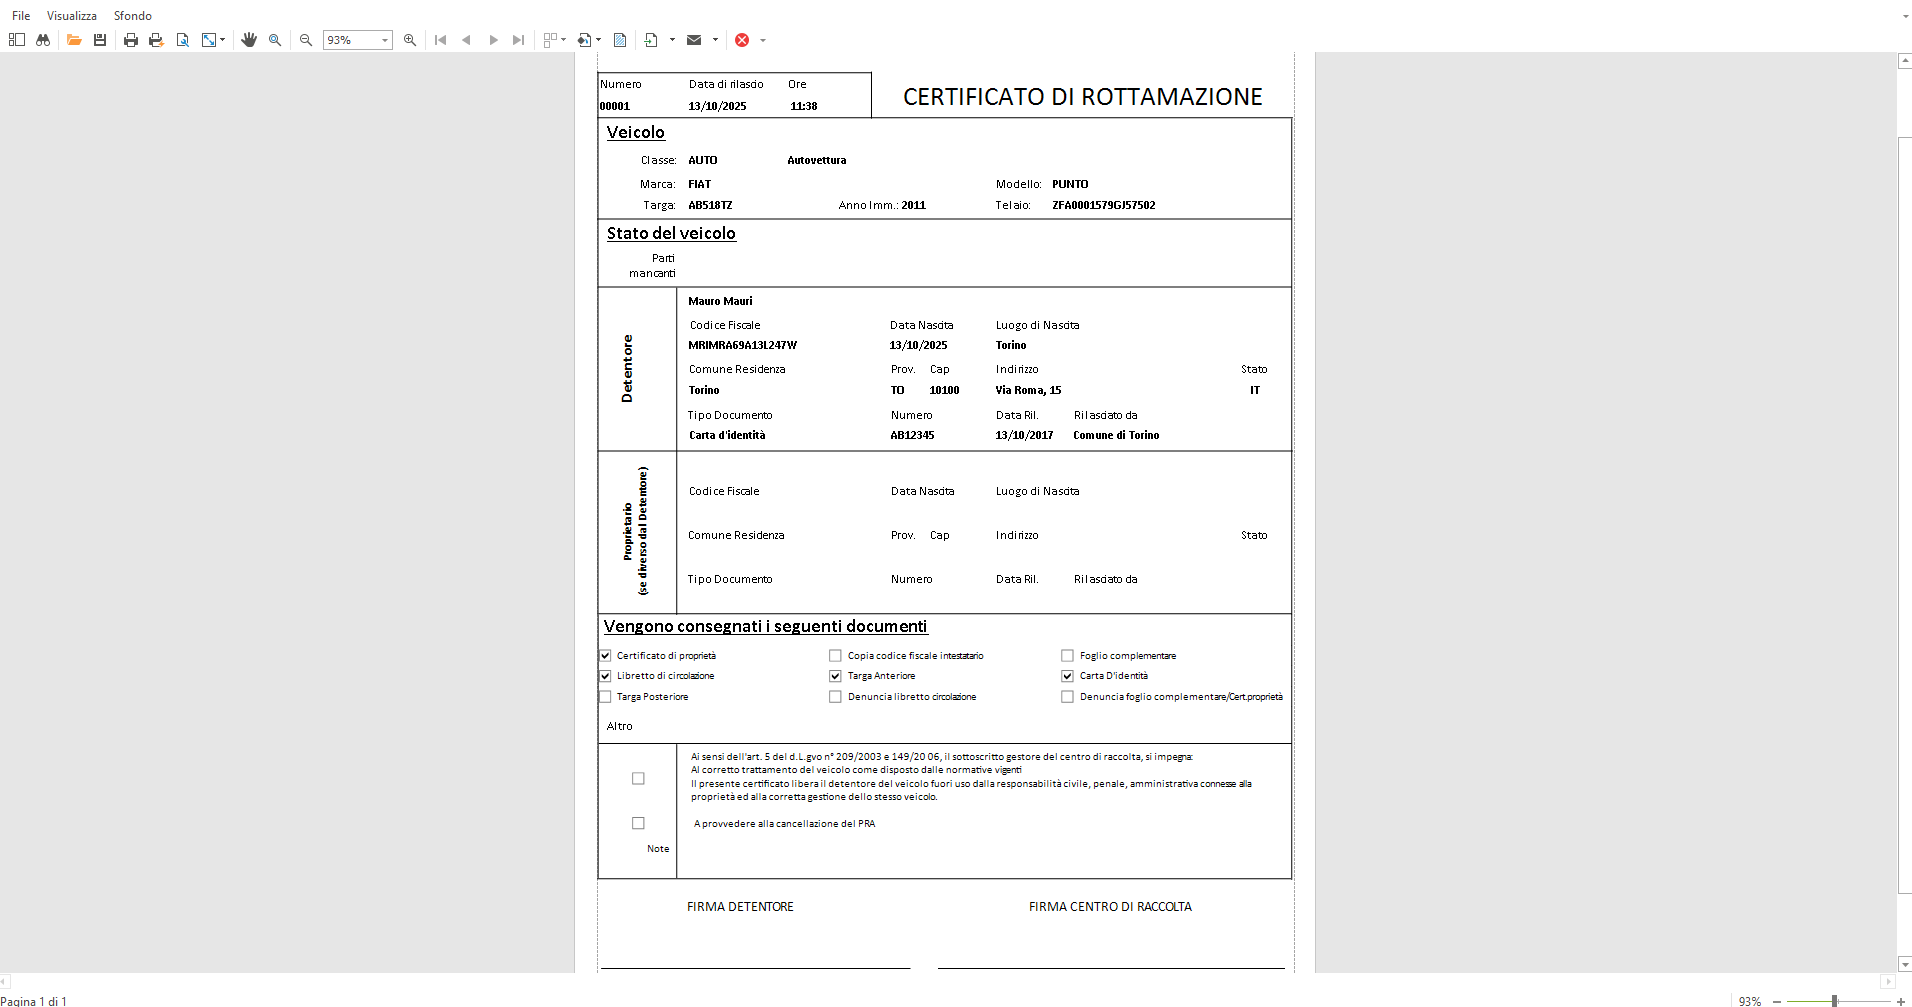Click the watermark page icon
The image size is (1912, 1007).
(x=620, y=40)
